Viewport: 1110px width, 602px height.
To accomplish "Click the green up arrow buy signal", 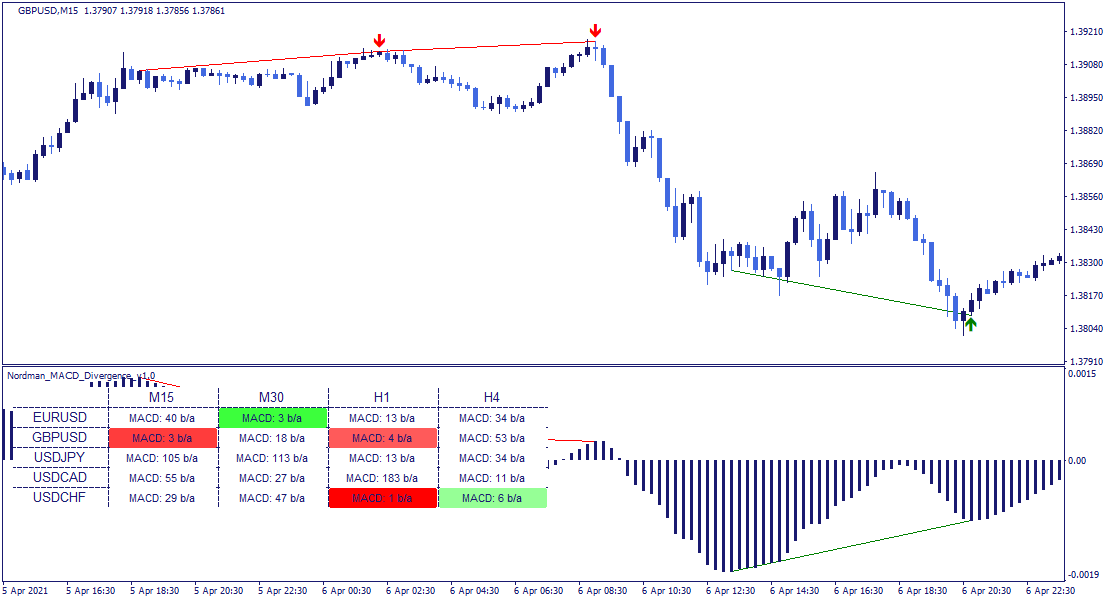I will pos(970,323).
